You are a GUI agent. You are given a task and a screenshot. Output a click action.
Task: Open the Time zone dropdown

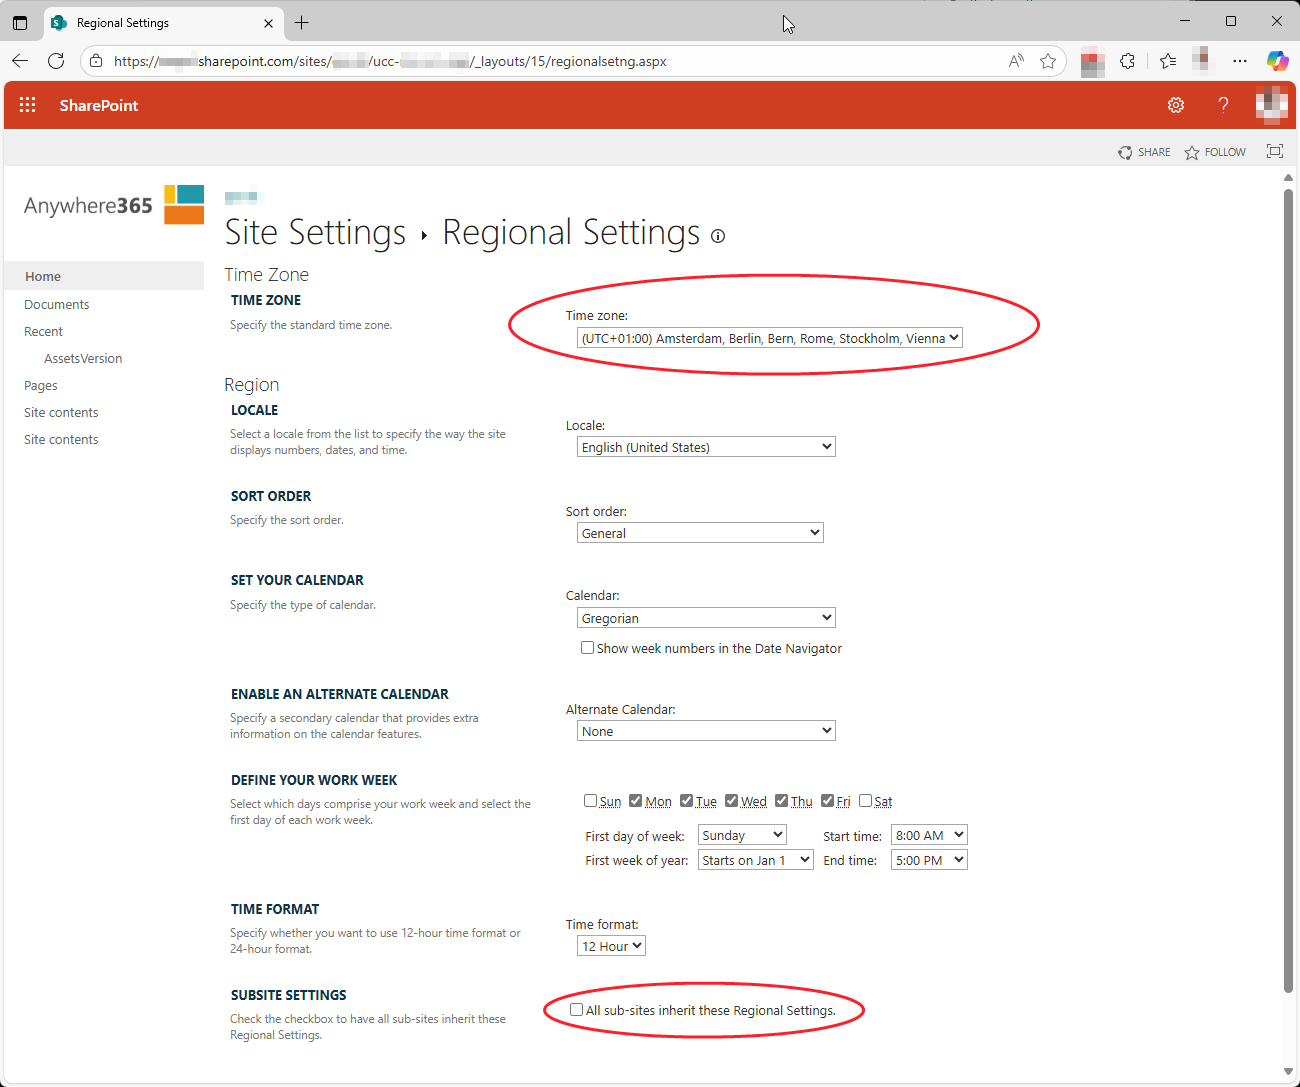tap(769, 338)
